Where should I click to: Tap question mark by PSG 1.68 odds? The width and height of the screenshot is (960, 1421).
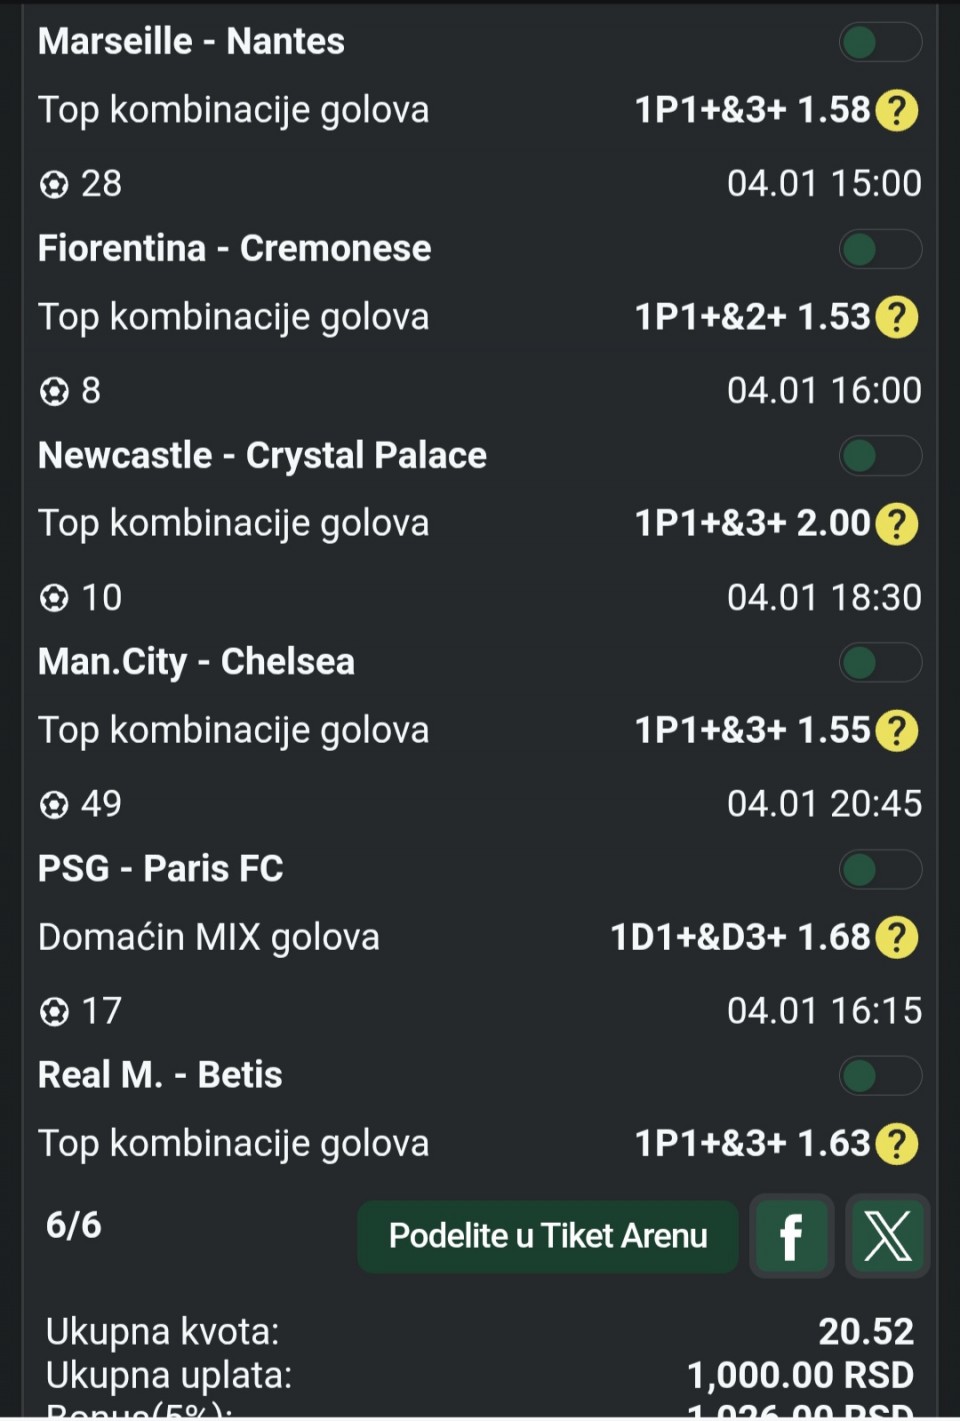(x=896, y=938)
